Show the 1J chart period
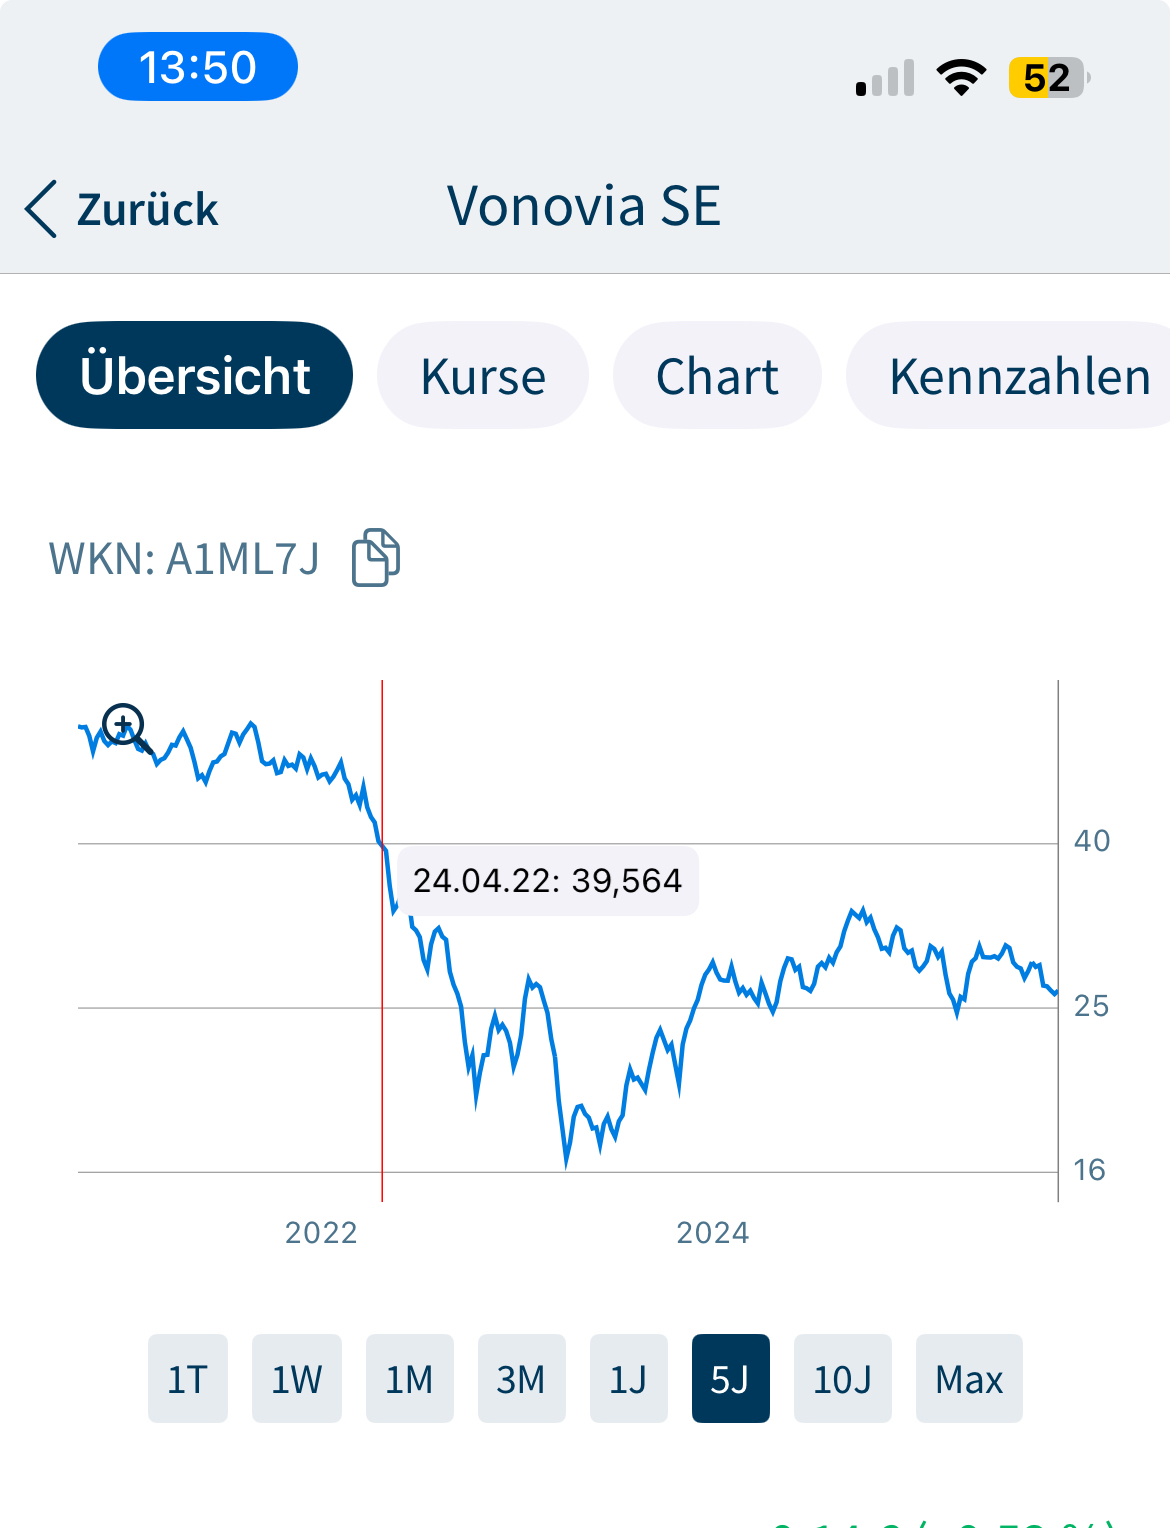This screenshot has width=1170, height=1528. 628,1379
